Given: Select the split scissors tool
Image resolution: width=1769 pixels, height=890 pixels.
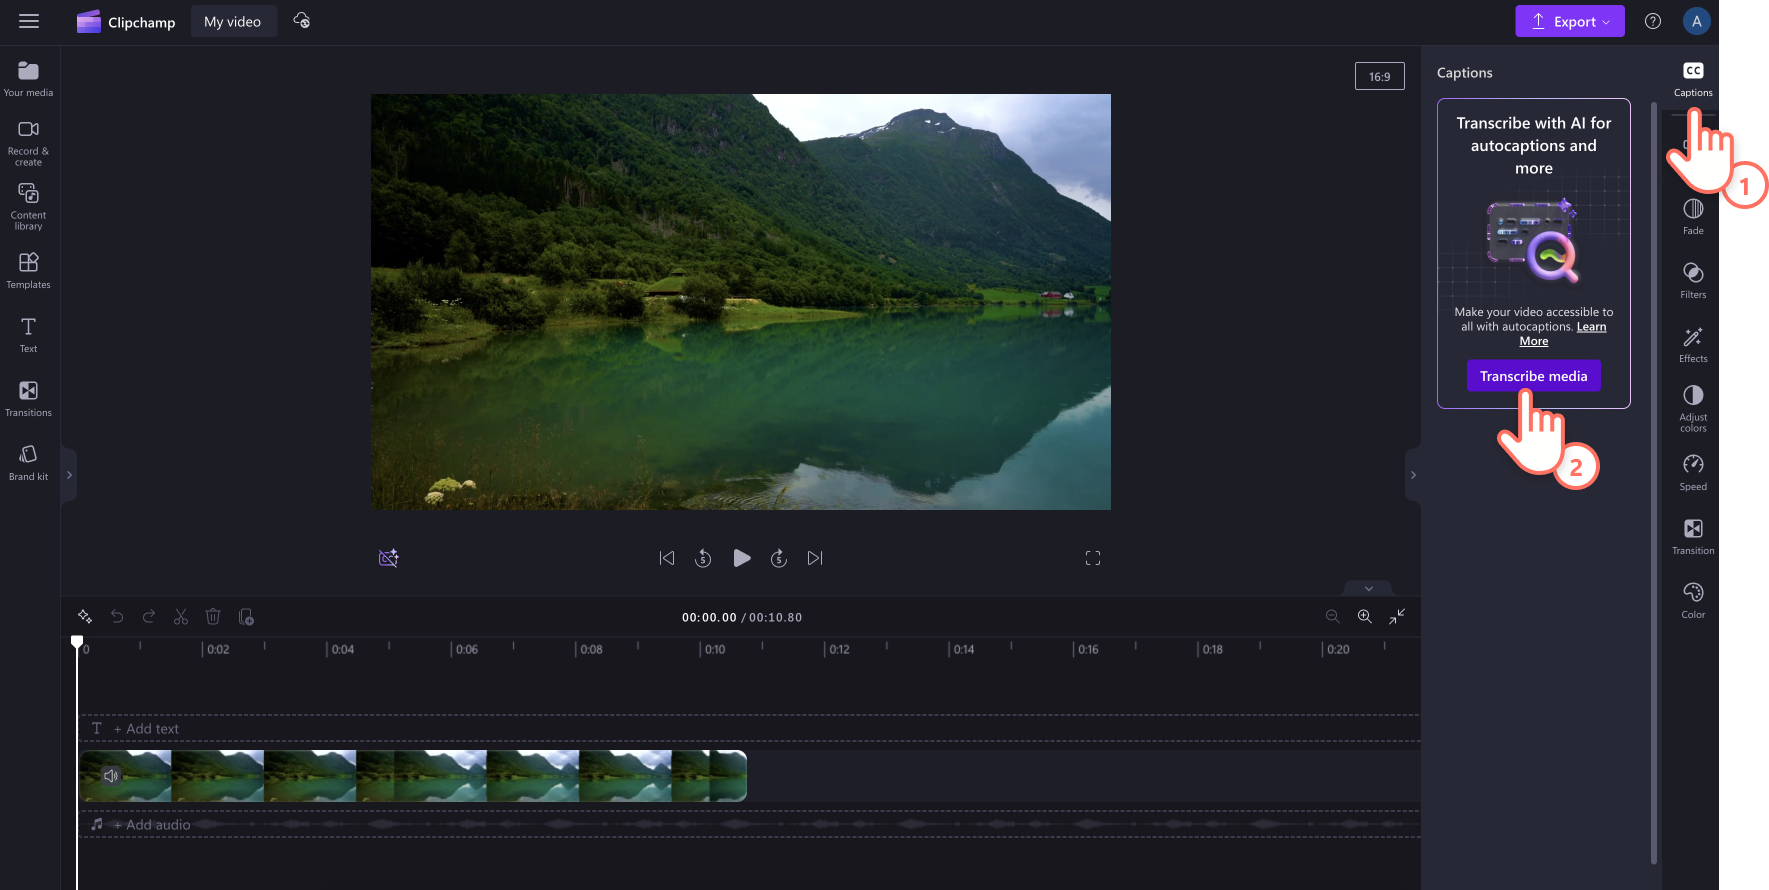Looking at the screenshot, I should tap(181, 616).
